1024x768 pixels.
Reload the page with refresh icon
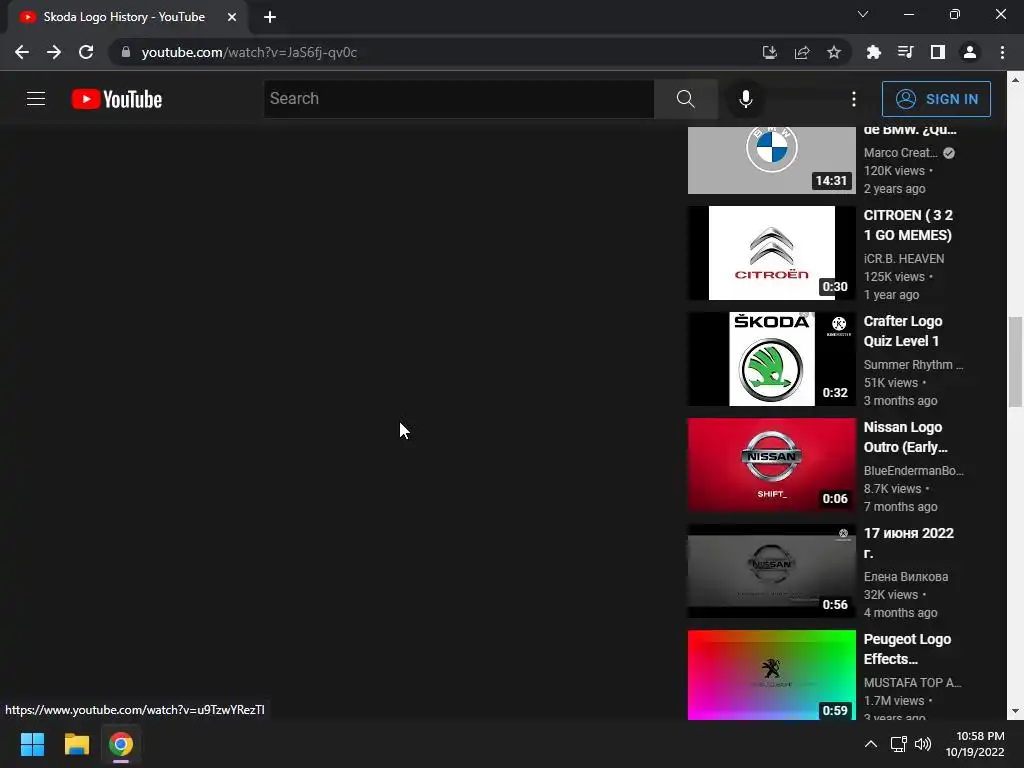tap(86, 52)
